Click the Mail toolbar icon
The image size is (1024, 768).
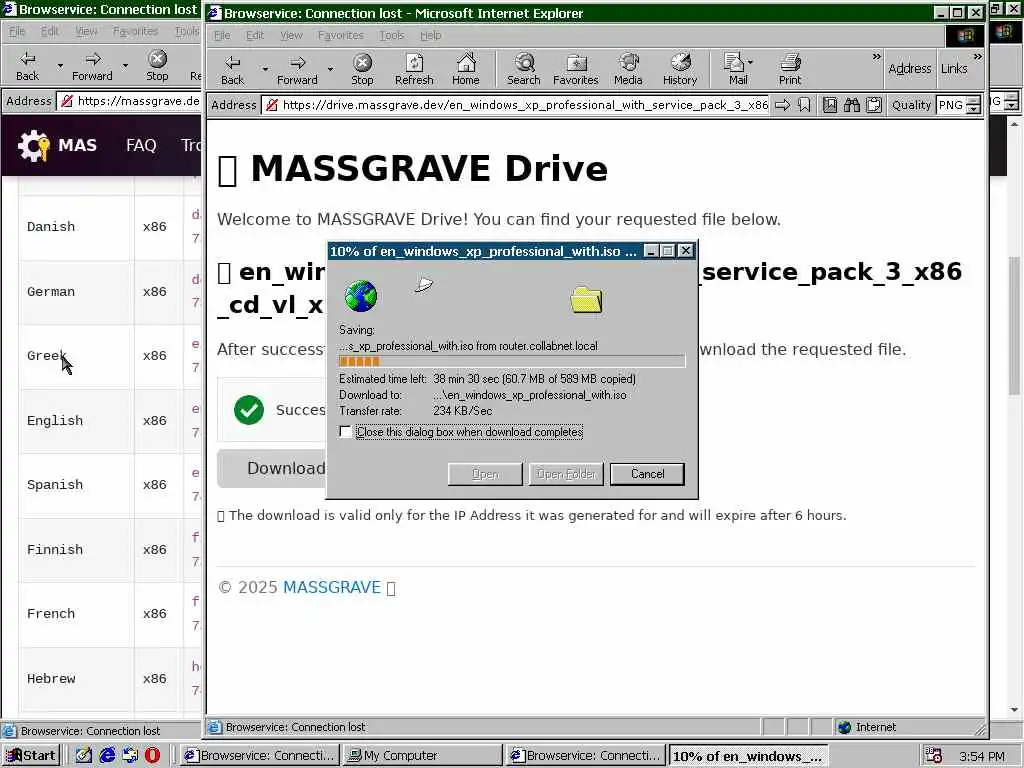click(x=735, y=69)
